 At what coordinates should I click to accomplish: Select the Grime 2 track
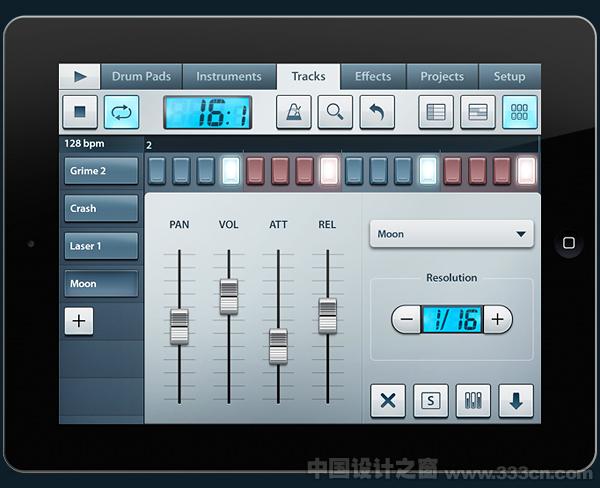coord(101,171)
